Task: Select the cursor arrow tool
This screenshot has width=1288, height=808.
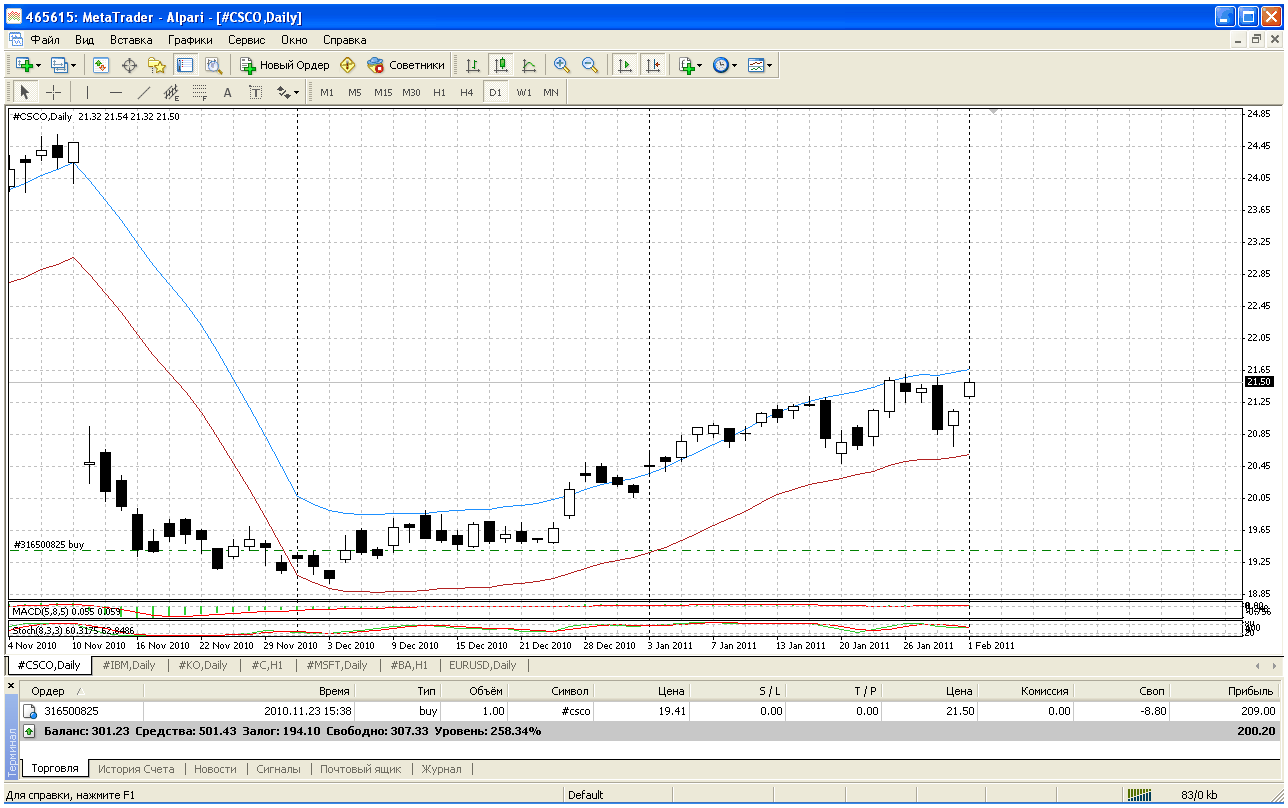Action: tap(25, 92)
